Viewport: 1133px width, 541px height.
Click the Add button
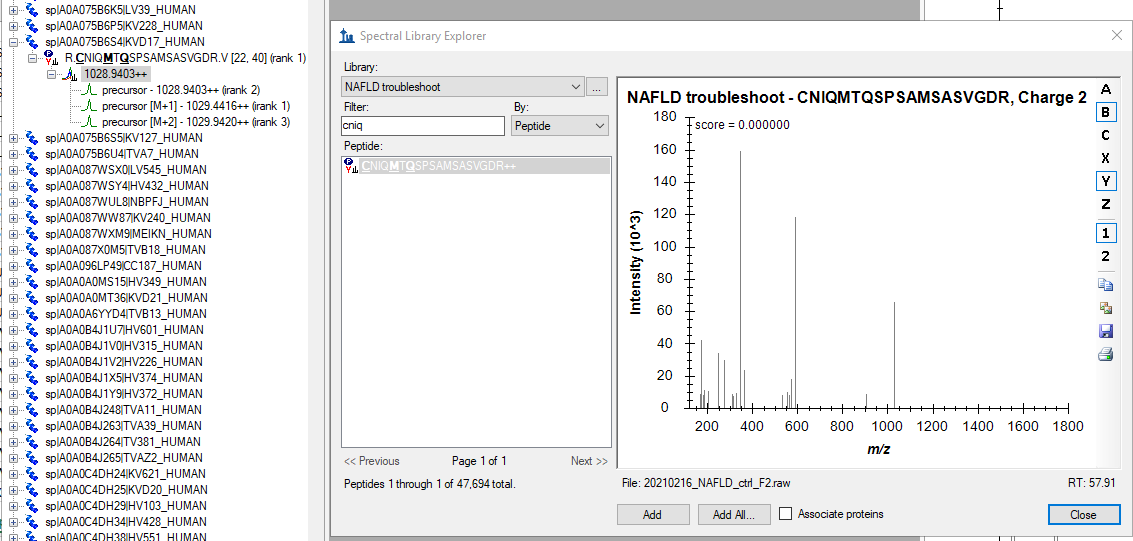pos(652,515)
